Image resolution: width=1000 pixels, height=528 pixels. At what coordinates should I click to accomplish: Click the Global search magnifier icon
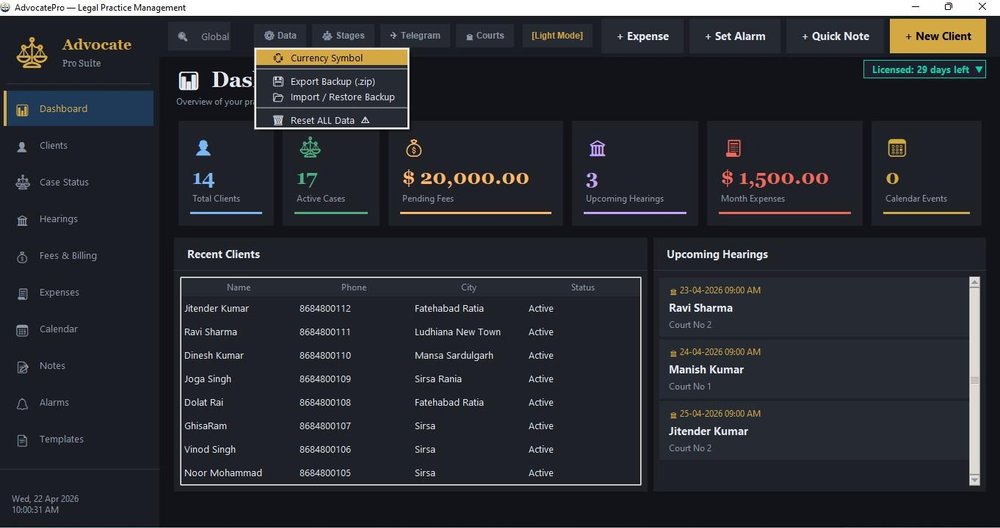point(183,36)
